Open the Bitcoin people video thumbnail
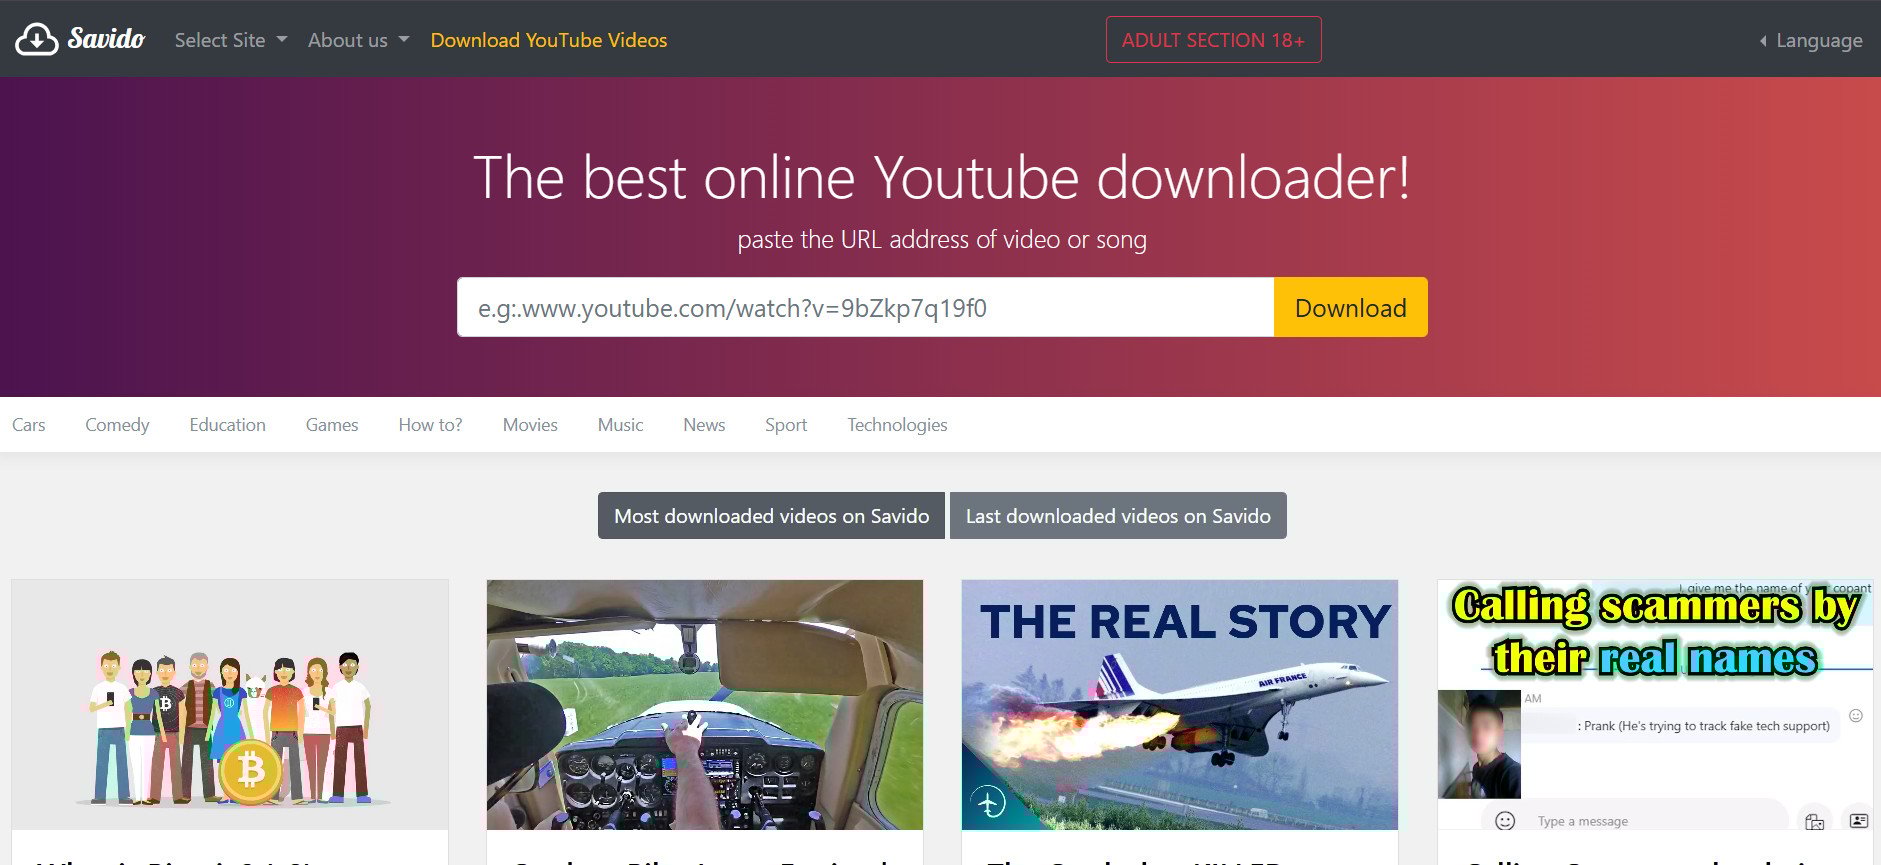Image resolution: width=1881 pixels, height=865 pixels. pos(230,705)
